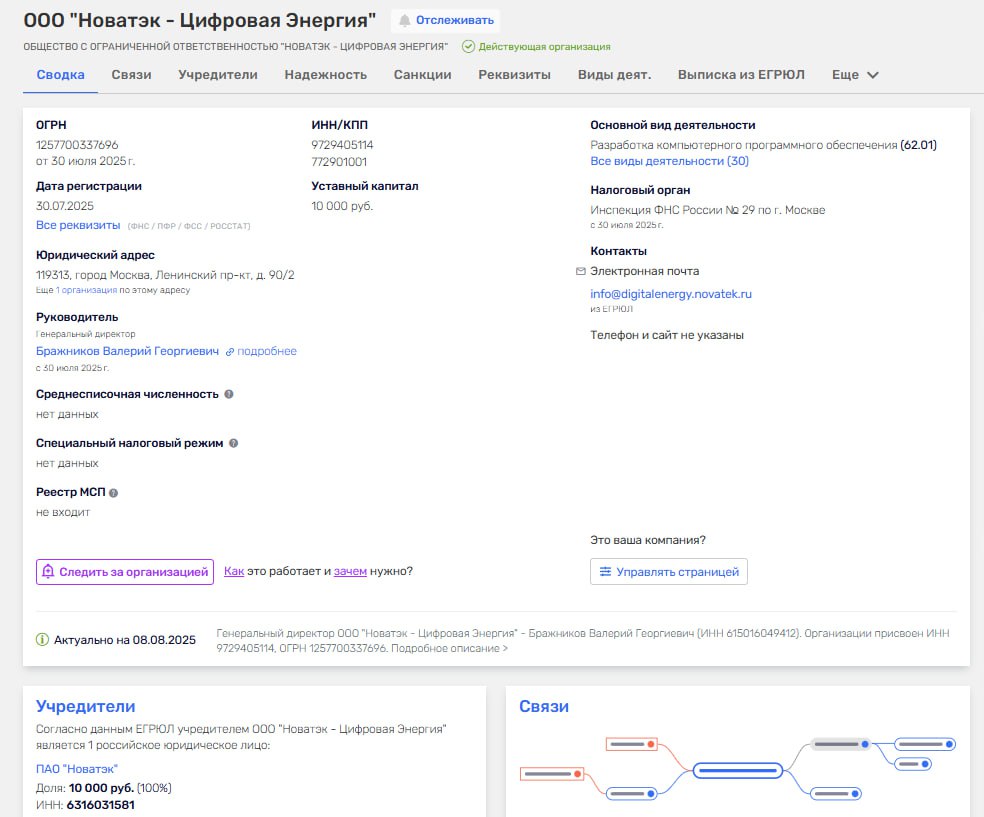Click bell icon in Следить за организацией button

48,571
